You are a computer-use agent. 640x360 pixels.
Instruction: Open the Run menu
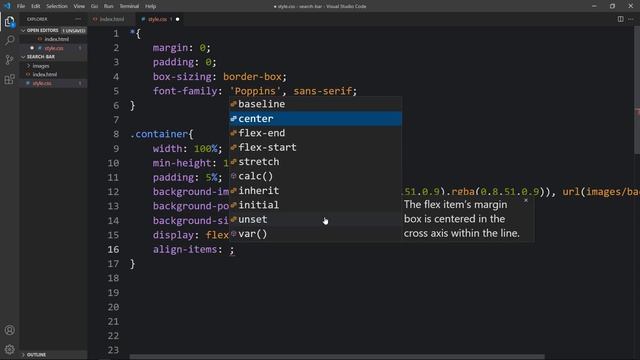[x=109, y=6]
